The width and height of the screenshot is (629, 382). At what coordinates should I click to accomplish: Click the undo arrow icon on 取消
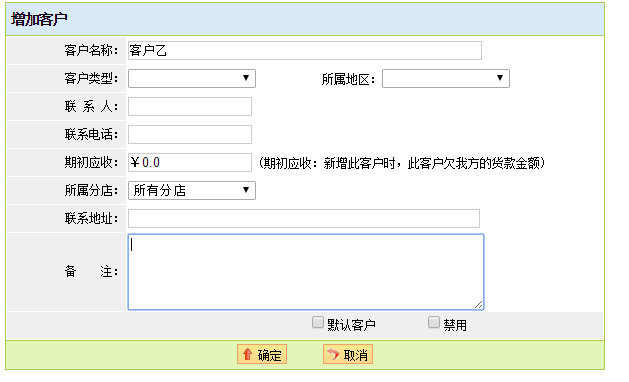click(333, 354)
